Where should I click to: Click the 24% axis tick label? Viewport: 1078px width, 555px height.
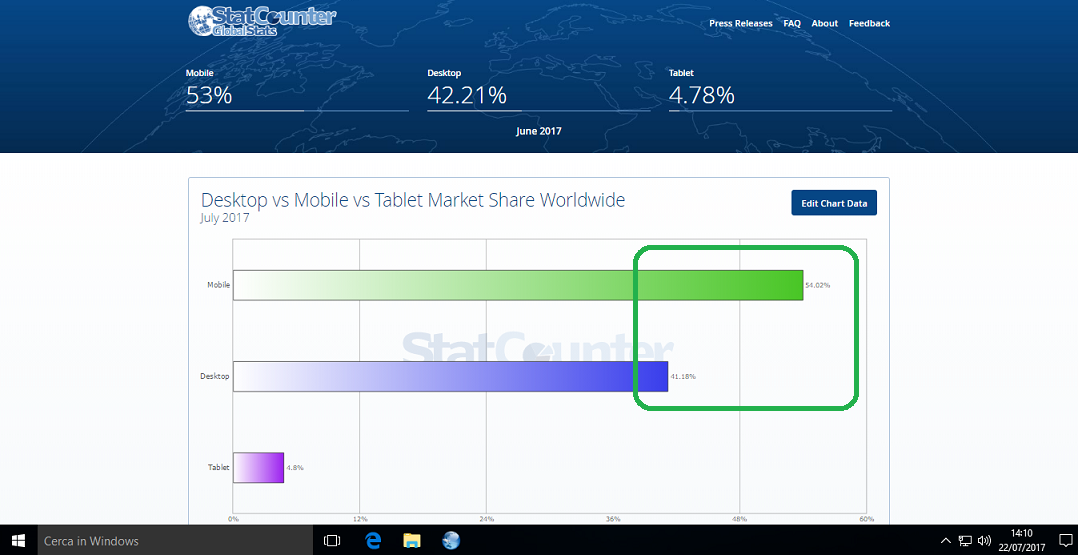(487, 519)
